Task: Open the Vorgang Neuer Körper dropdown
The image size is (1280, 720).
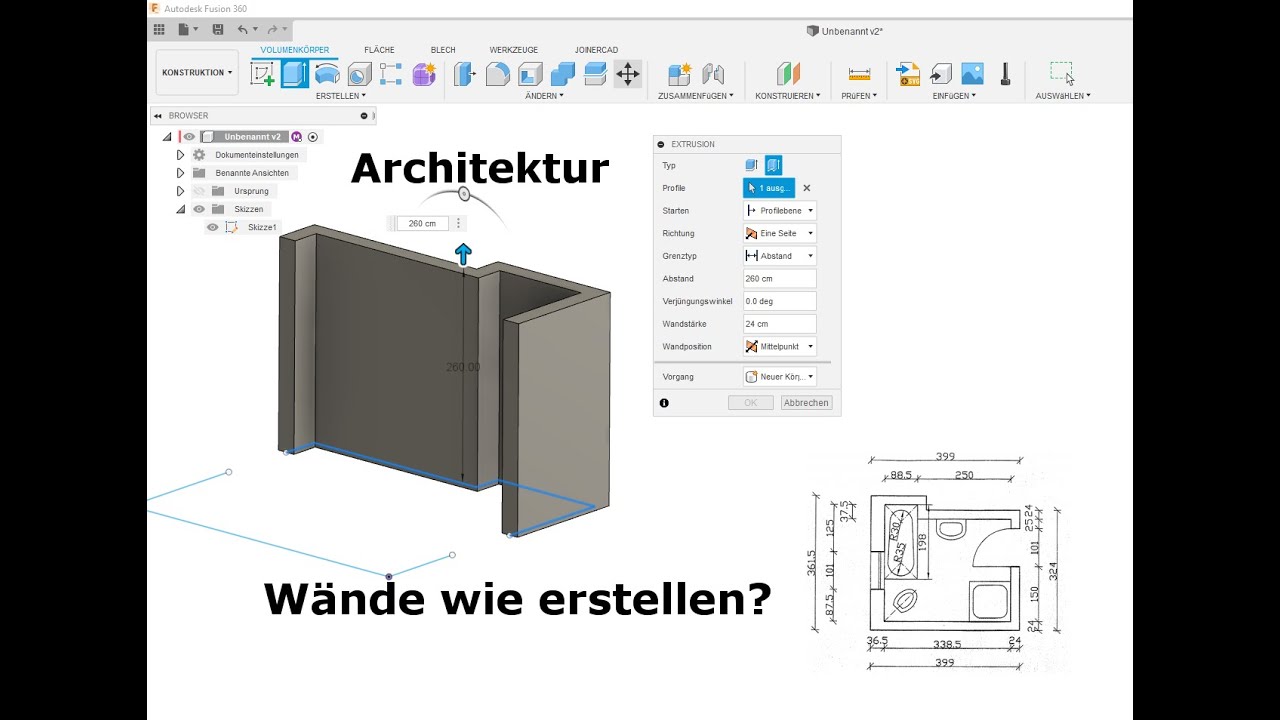Action: (x=780, y=377)
